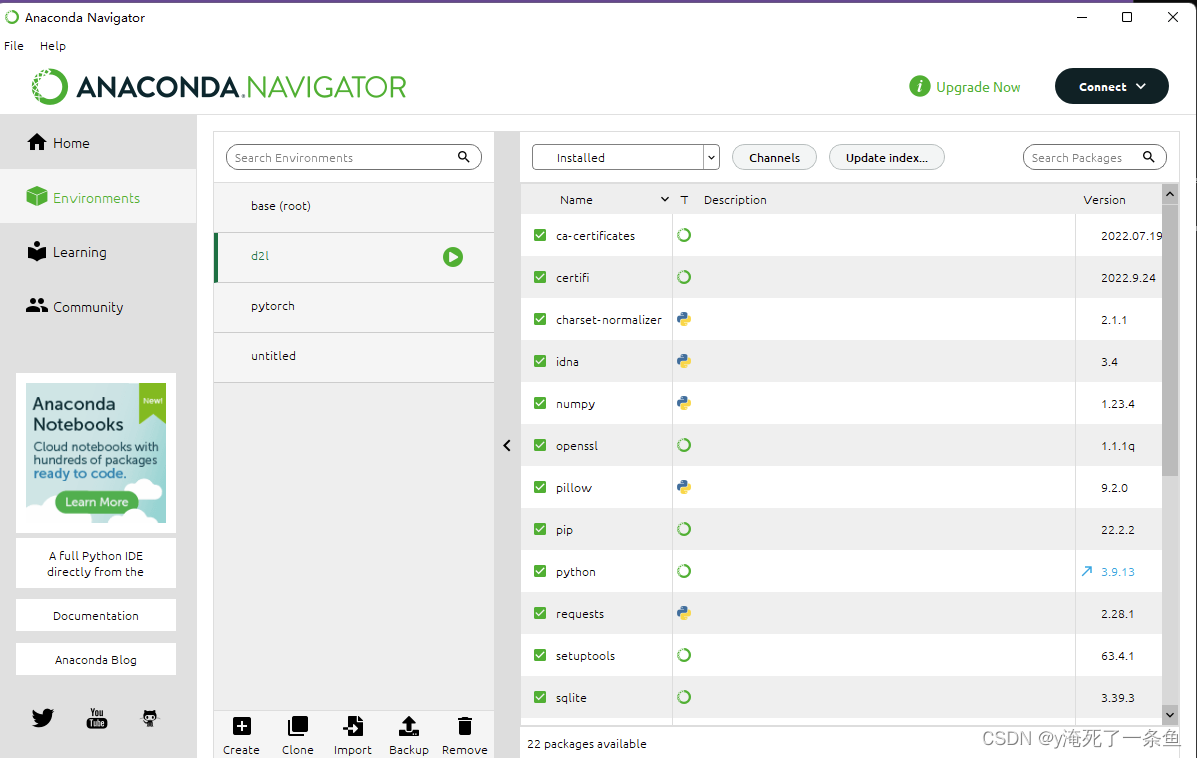Image resolution: width=1197 pixels, height=758 pixels.
Task: Click the Version column header
Action: (x=1104, y=199)
